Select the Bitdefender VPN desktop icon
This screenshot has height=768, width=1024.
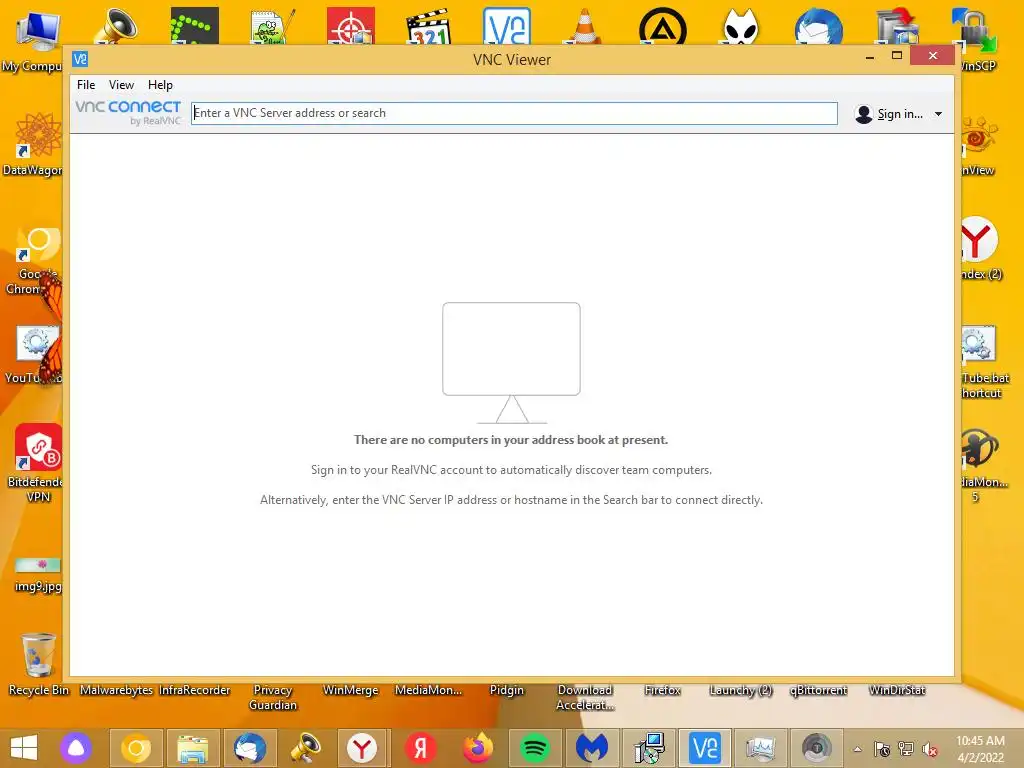36,462
